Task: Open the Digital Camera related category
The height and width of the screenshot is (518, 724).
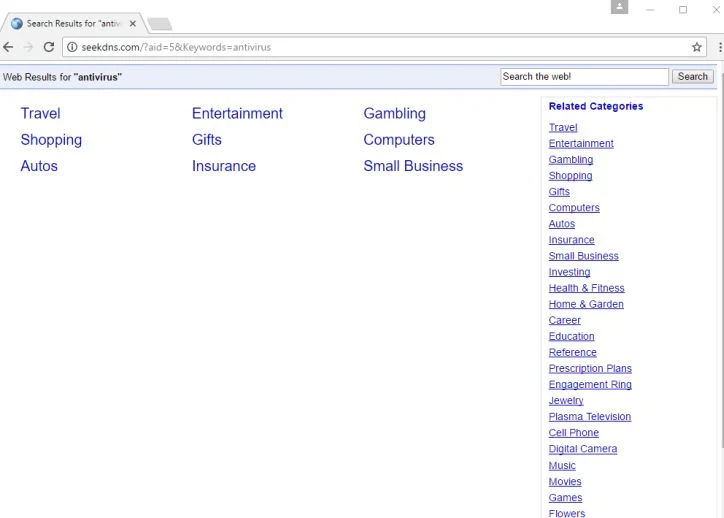Action: [x=582, y=449]
